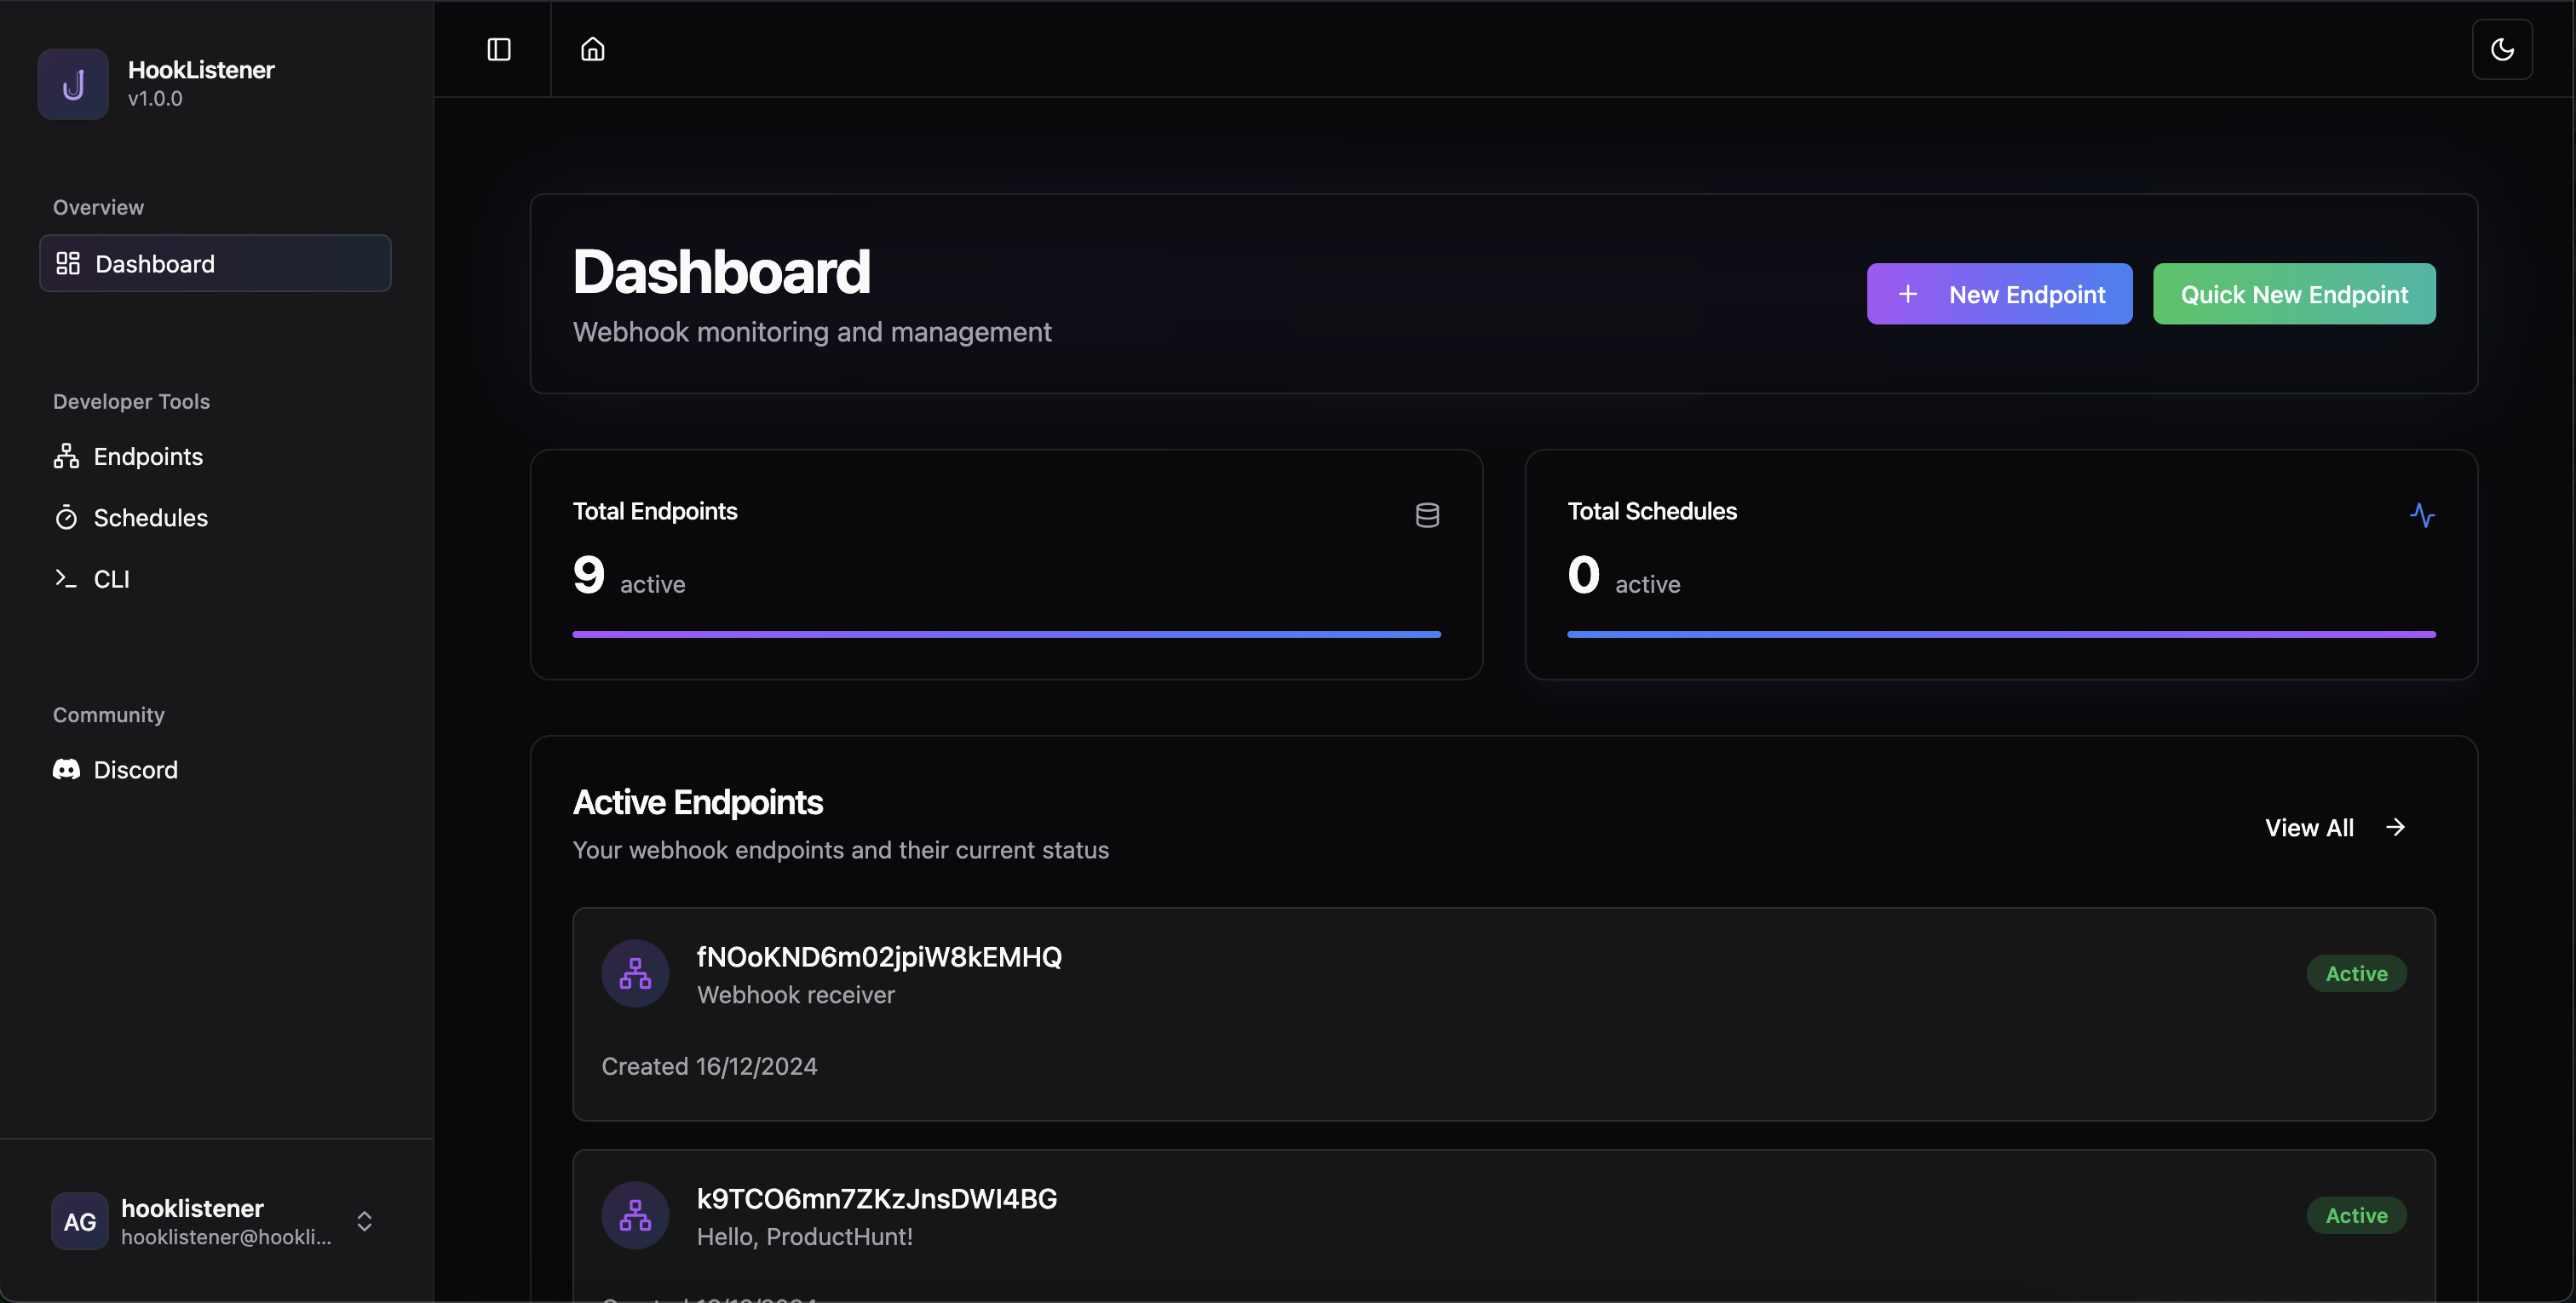Click the Discord logo icon

coord(66,770)
